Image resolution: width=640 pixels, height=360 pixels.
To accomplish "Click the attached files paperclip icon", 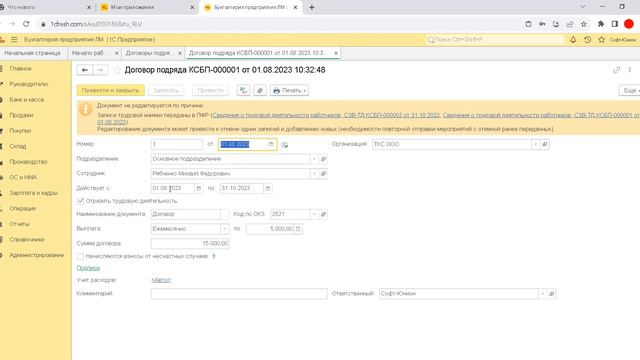I will 260,90.
